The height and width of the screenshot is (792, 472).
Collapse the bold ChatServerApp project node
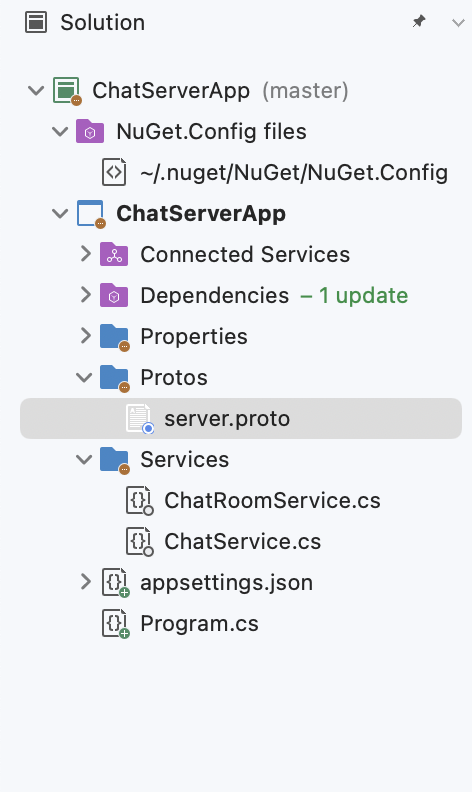click(60, 213)
